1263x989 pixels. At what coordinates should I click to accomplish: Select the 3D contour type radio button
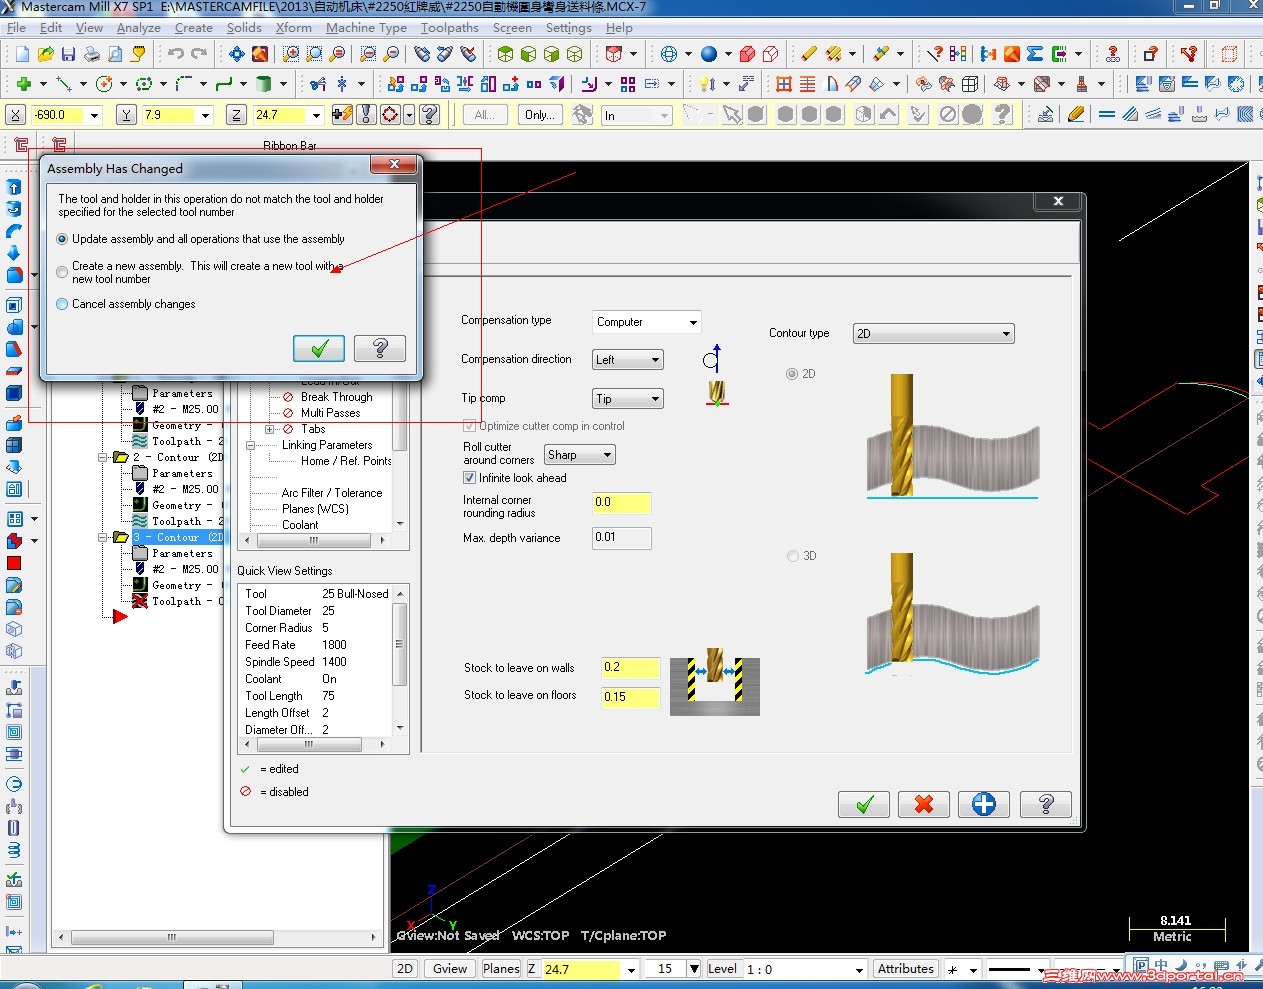click(793, 556)
